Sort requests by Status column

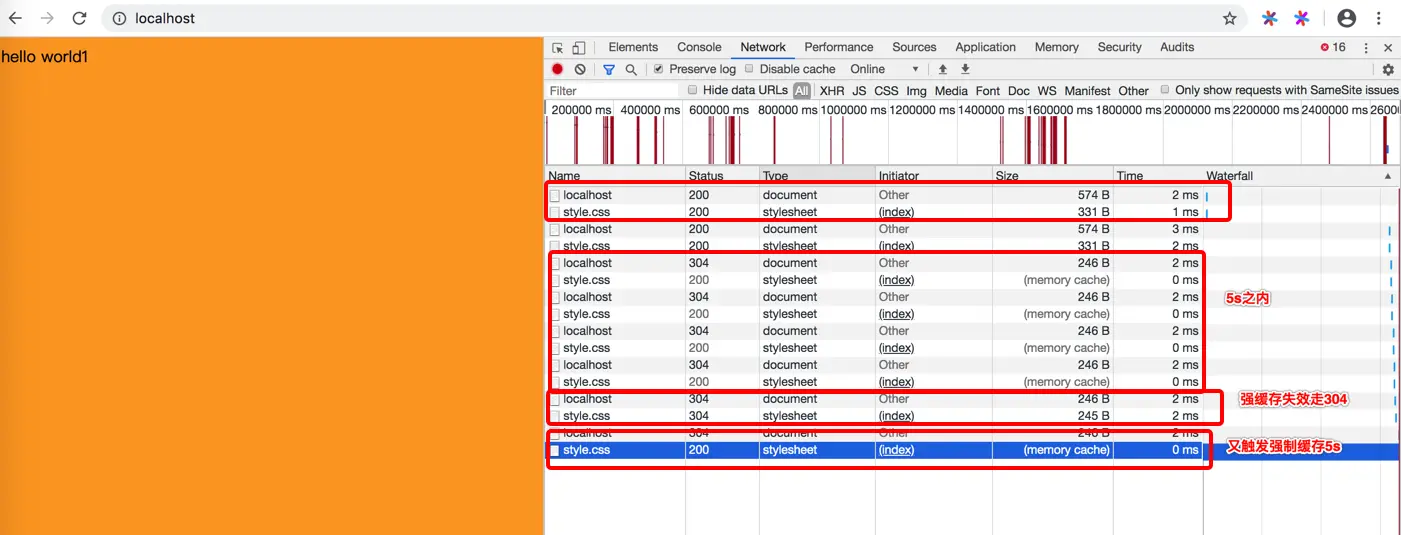tap(722, 176)
